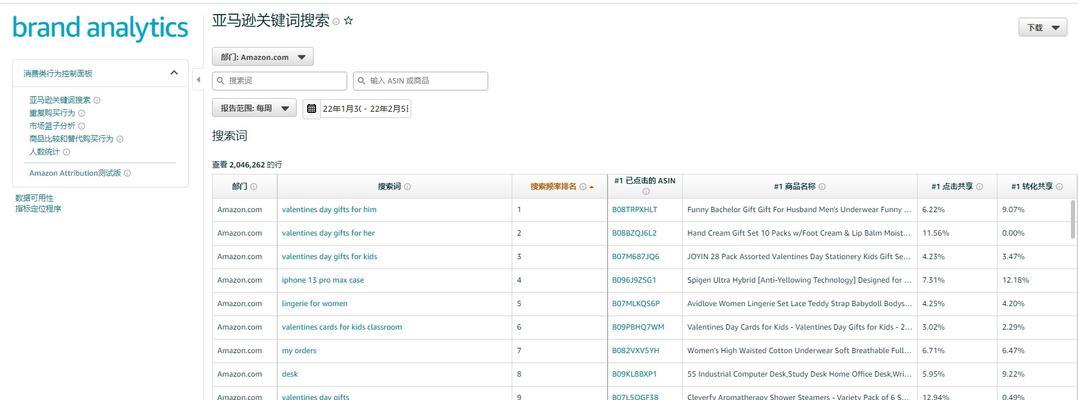The width and height of the screenshot is (1078, 400).
Task: Open search term my orders
Action: coord(299,351)
